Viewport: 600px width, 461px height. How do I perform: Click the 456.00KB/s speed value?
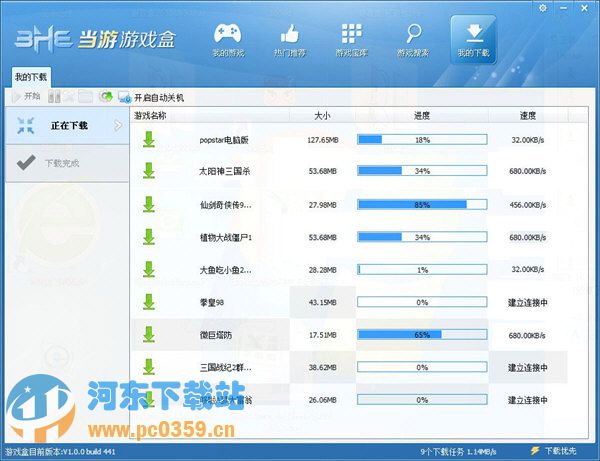528,205
